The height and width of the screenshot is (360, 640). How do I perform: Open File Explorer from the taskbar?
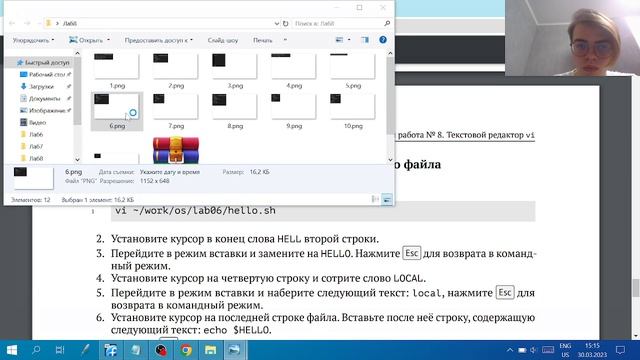click(210, 350)
